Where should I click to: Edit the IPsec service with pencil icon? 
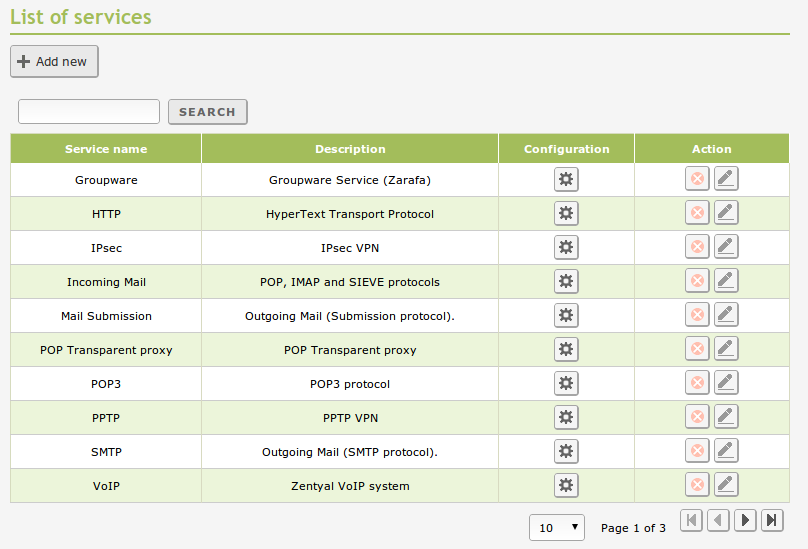pyautogui.click(x=726, y=247)
